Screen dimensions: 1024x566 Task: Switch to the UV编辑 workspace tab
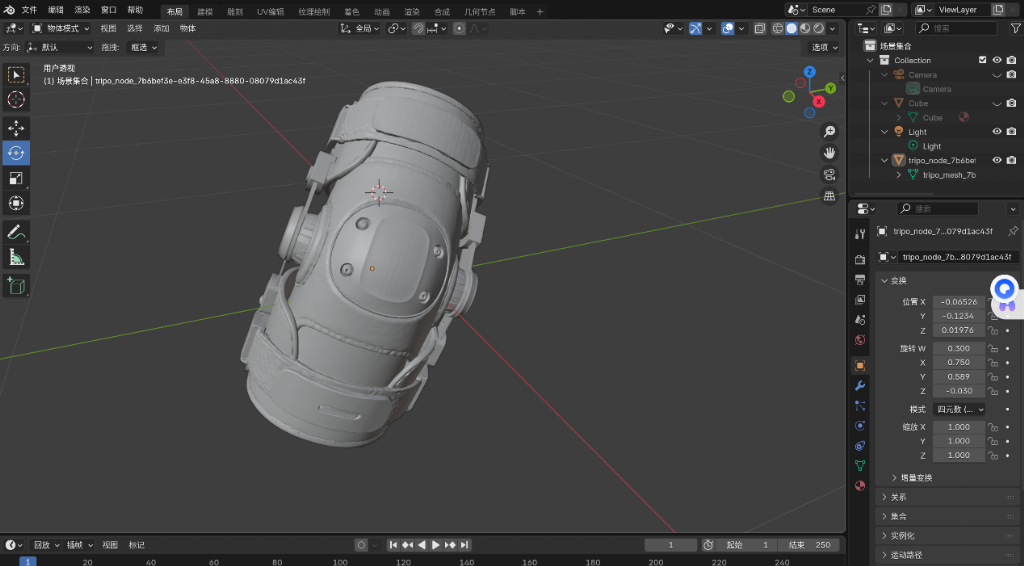(270, 11)
